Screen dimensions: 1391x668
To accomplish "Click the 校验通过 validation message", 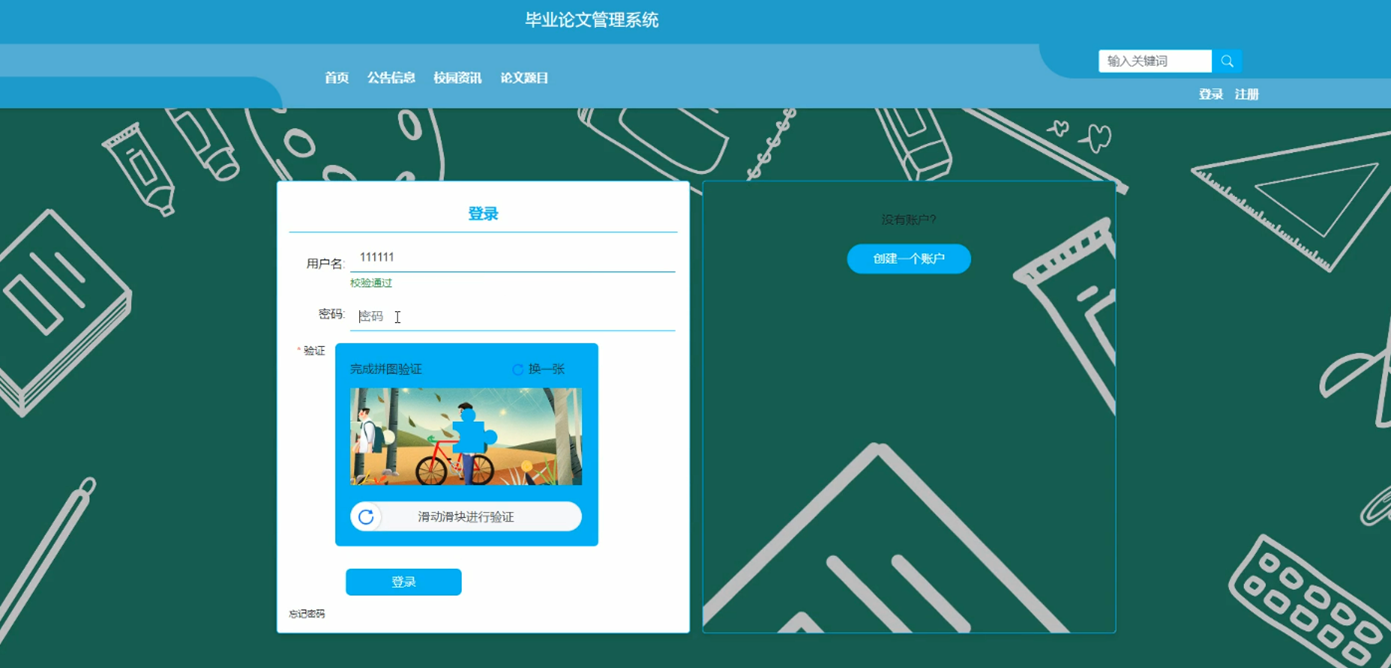I will pyautogui.click(x=371, y=283).
